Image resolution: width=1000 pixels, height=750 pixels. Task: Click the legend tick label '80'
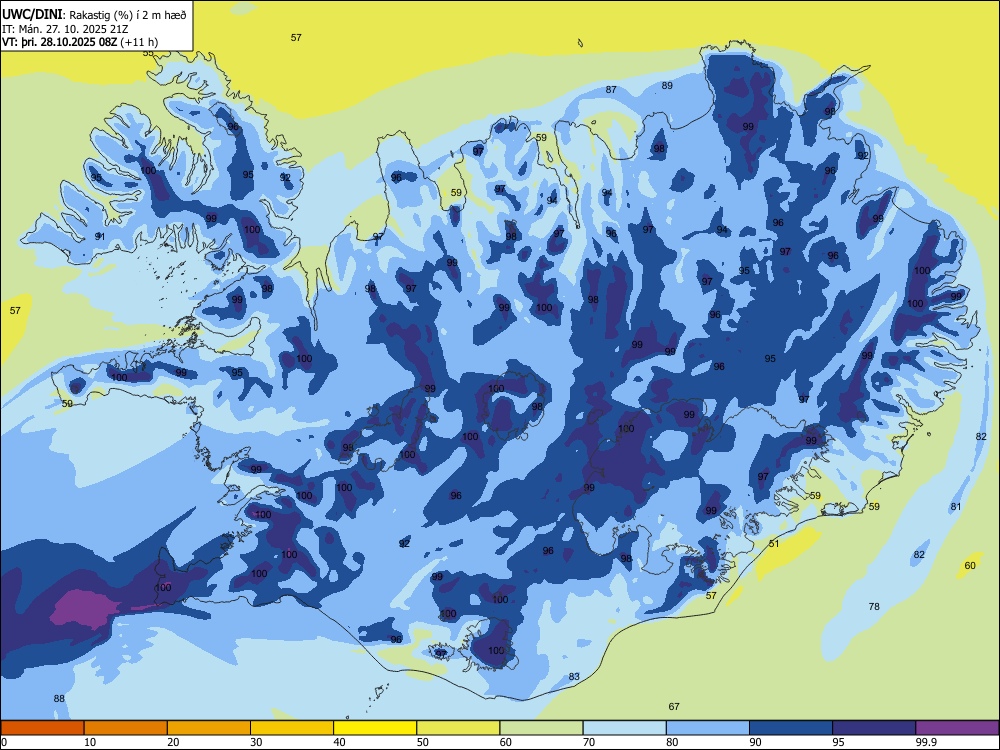672,742
